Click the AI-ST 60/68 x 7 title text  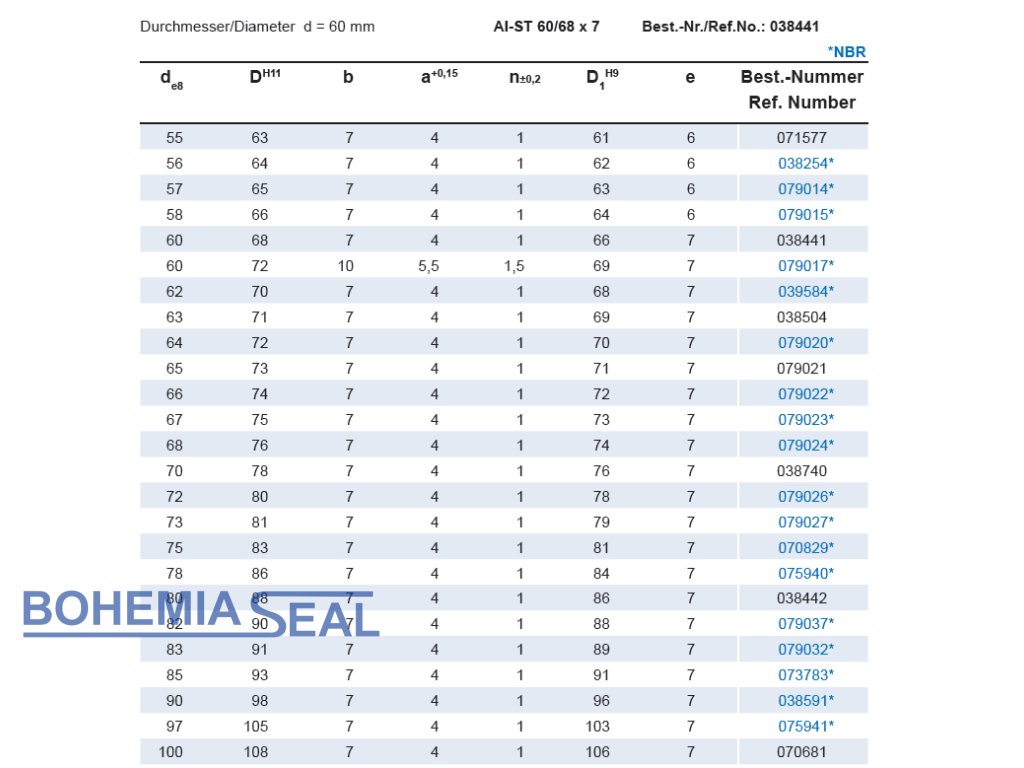point(546,26)
